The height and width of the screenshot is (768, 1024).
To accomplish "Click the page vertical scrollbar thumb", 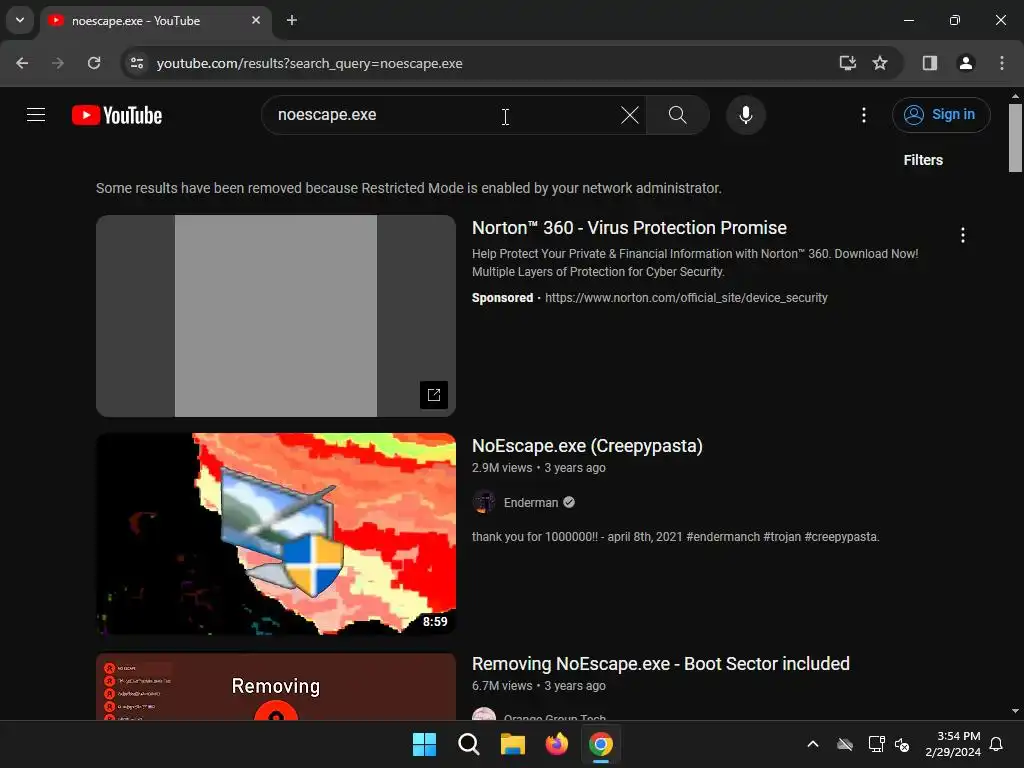I will pos(1015,138).
